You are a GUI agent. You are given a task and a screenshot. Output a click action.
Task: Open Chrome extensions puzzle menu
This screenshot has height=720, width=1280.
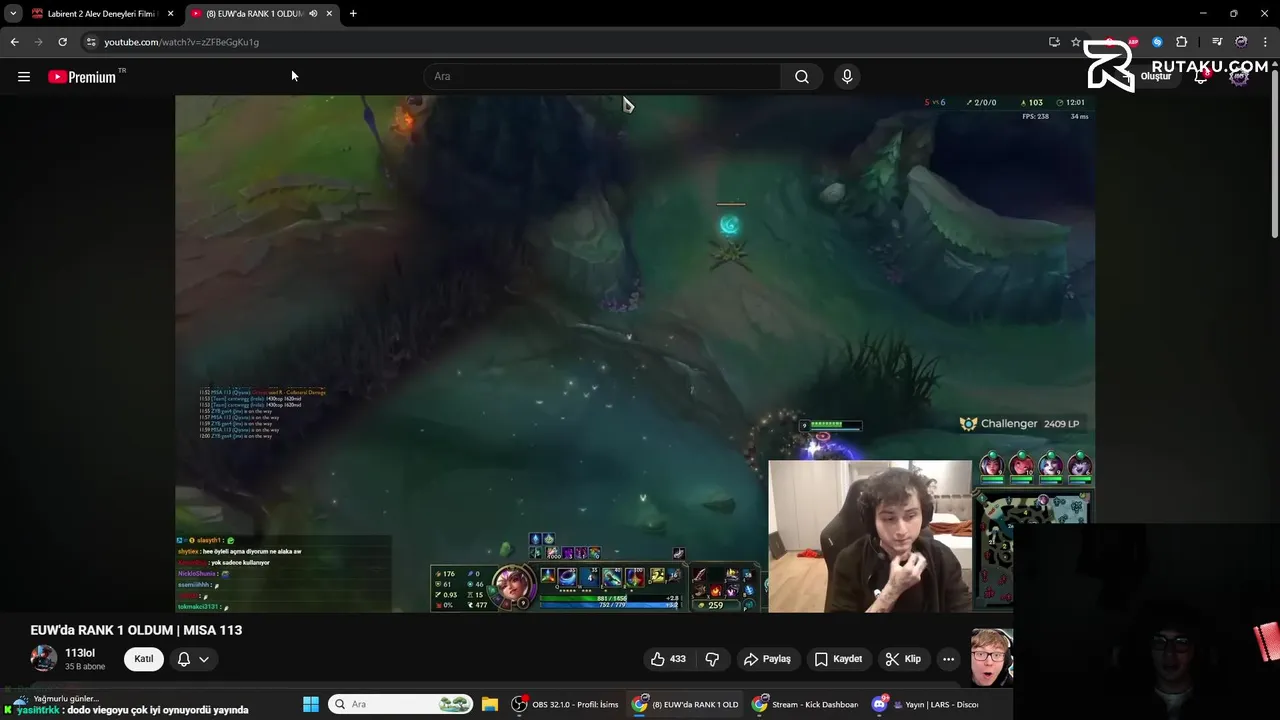[1182, 42]
